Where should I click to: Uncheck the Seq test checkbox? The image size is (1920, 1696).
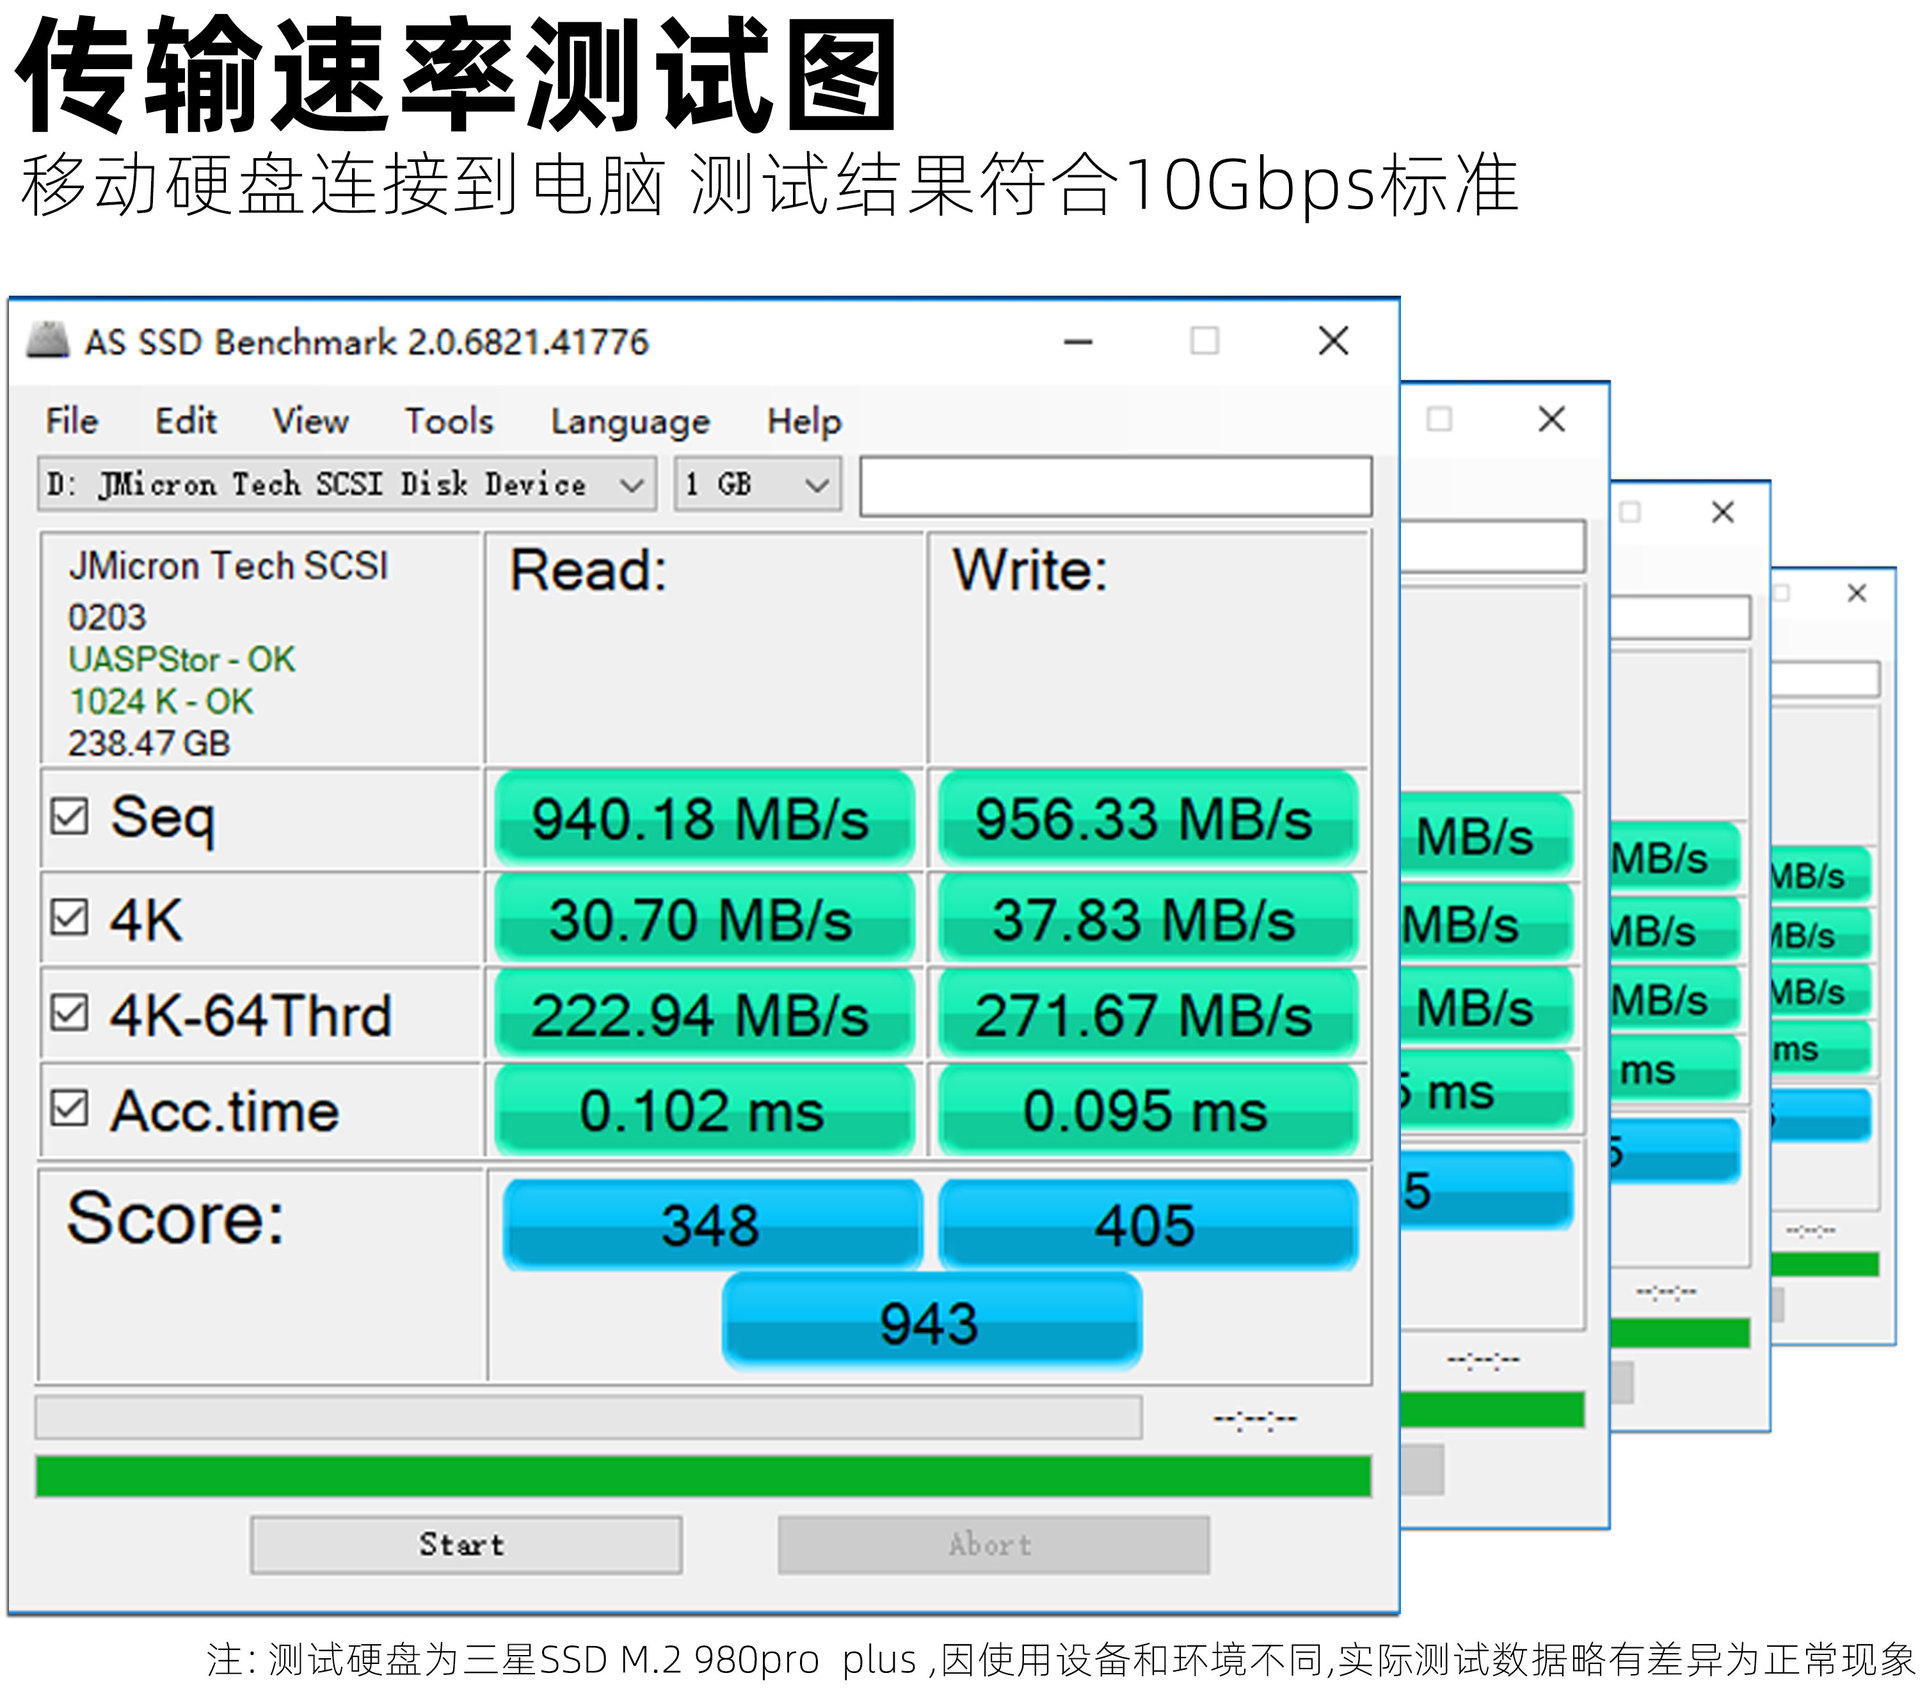[x=70, y=816]
